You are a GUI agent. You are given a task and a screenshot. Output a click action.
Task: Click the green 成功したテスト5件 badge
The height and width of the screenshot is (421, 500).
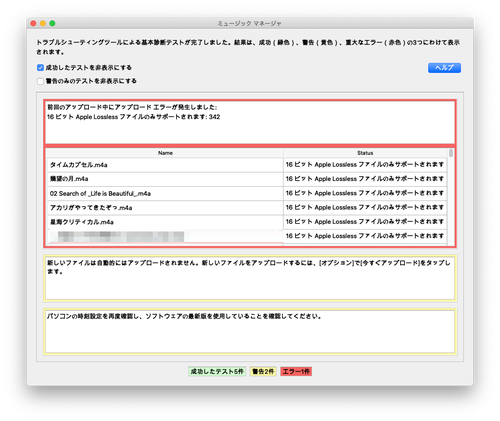pos(217,371)
